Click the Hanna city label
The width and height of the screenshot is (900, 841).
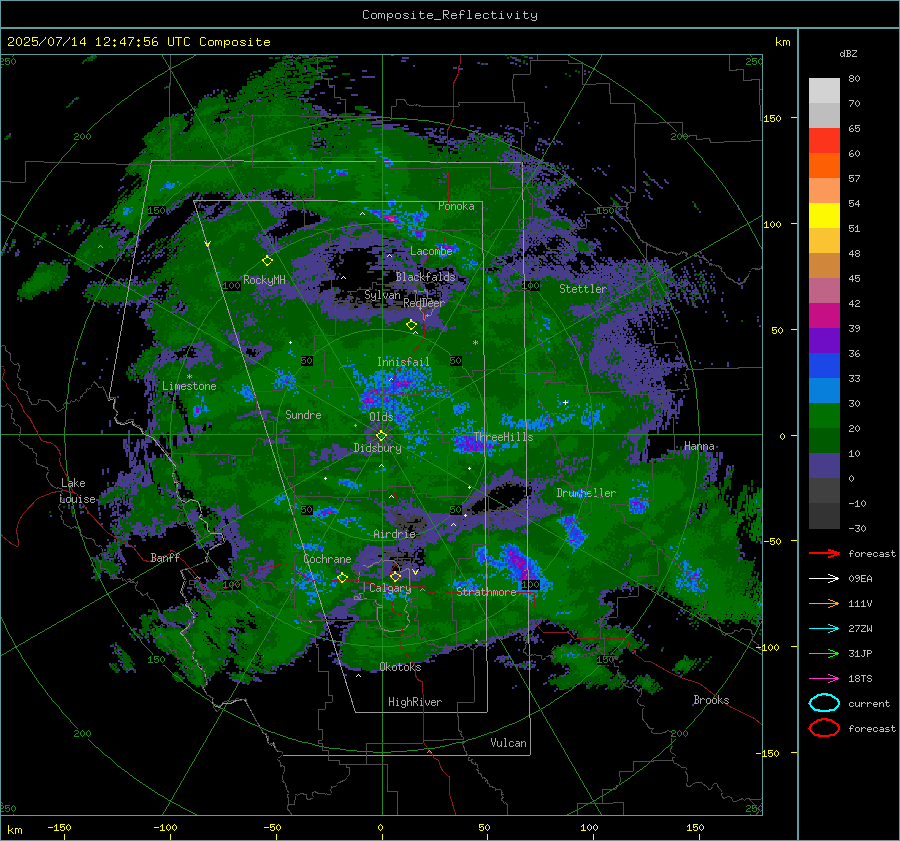[699, 446]
